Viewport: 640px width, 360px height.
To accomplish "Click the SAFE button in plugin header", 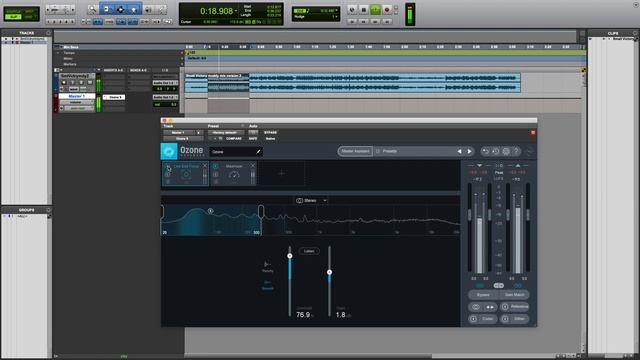I will (x=253, y=139).
